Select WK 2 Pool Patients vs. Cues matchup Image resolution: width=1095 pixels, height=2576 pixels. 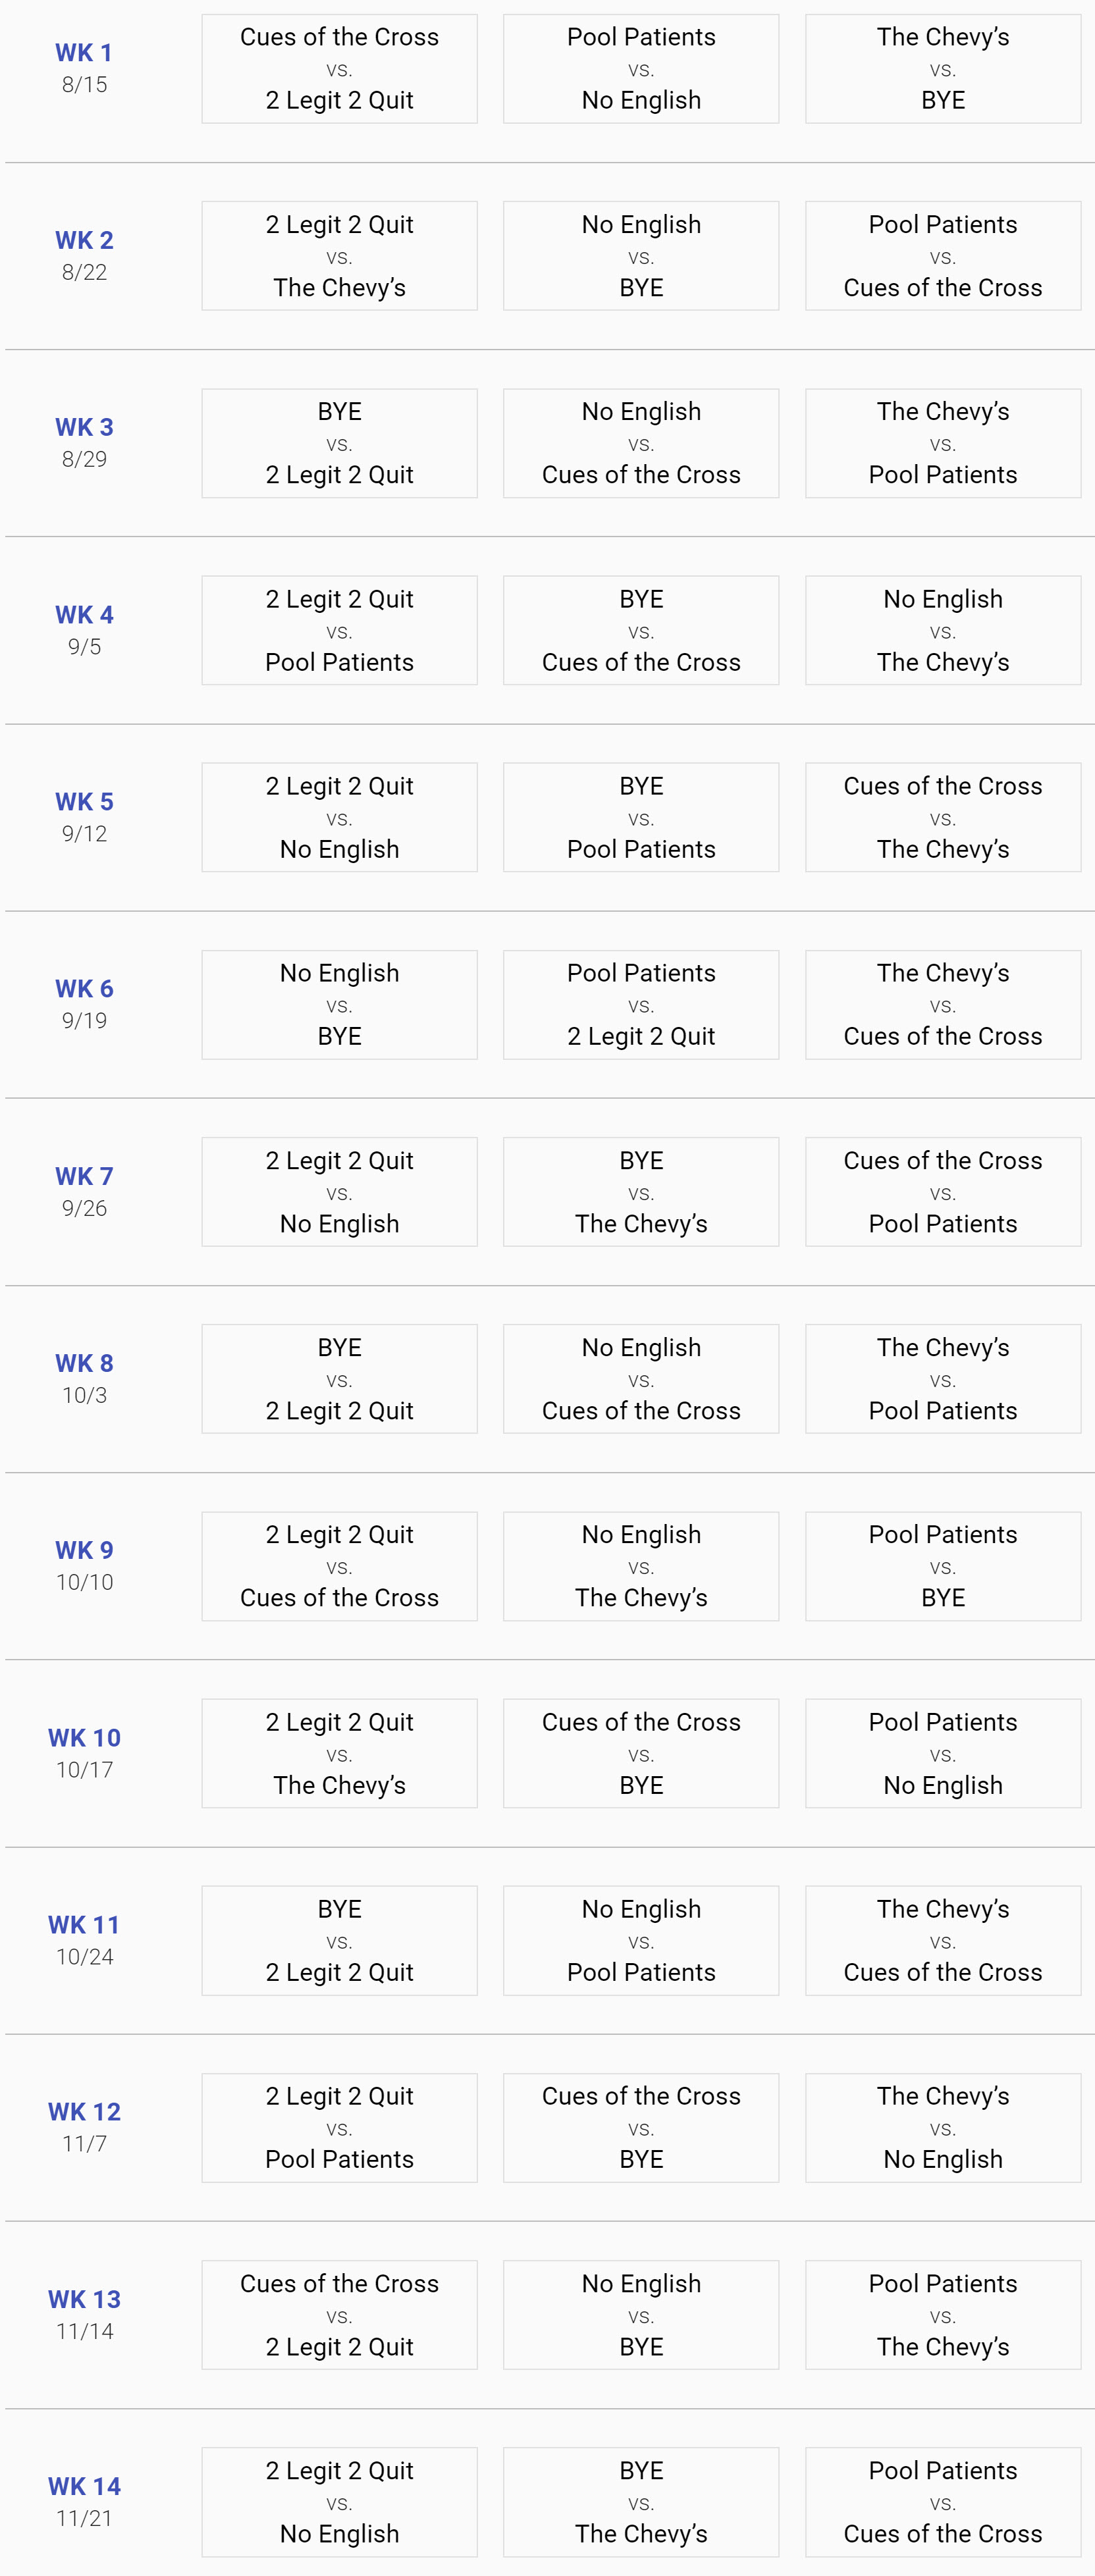[x=943, y=256]
